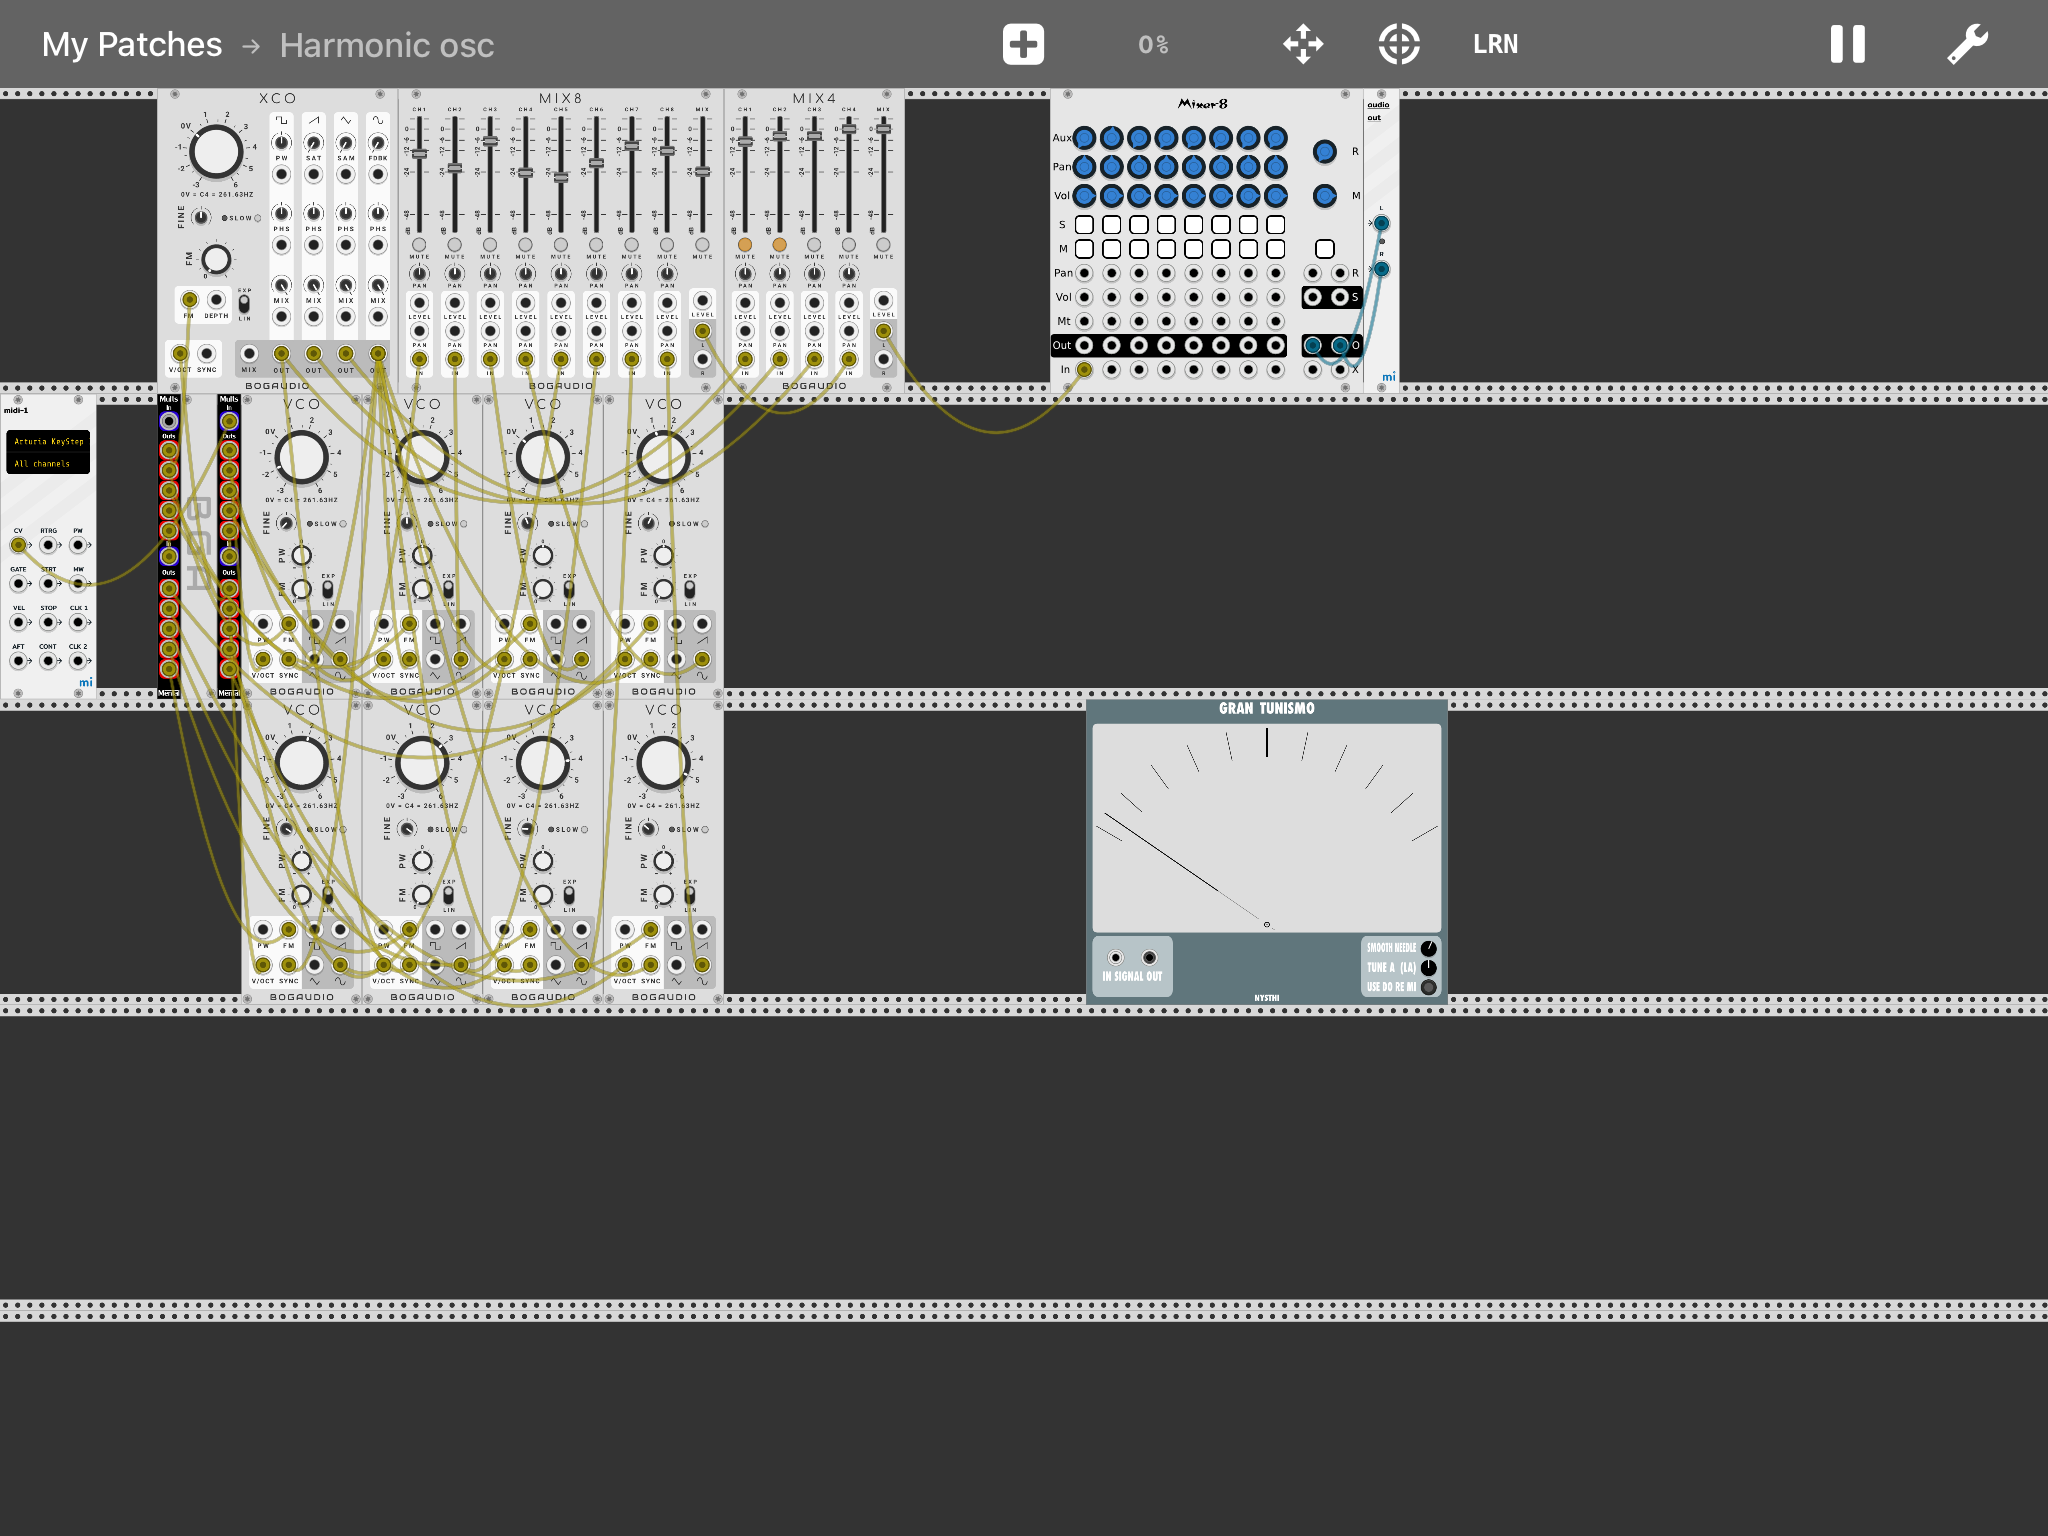
Task: Toggle Gran Tunismo USE DO RE MI button
Action: [1429, 987]
